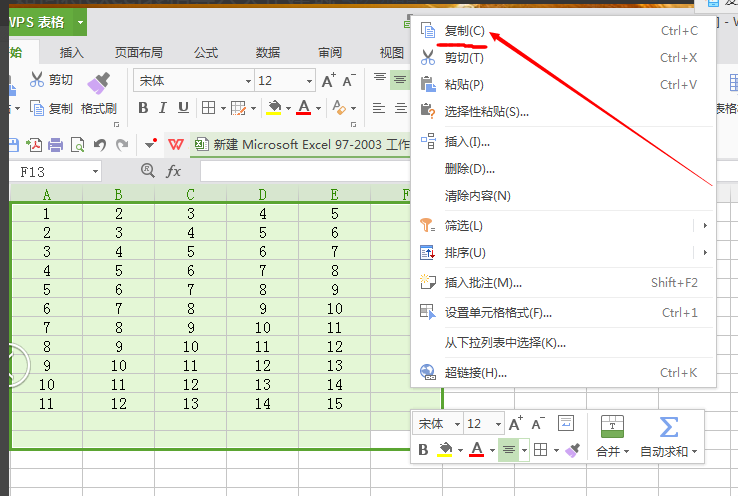
Task: Click the Print icon in quick toolbar
Action: pyautogui.click(x=56, y=144)
